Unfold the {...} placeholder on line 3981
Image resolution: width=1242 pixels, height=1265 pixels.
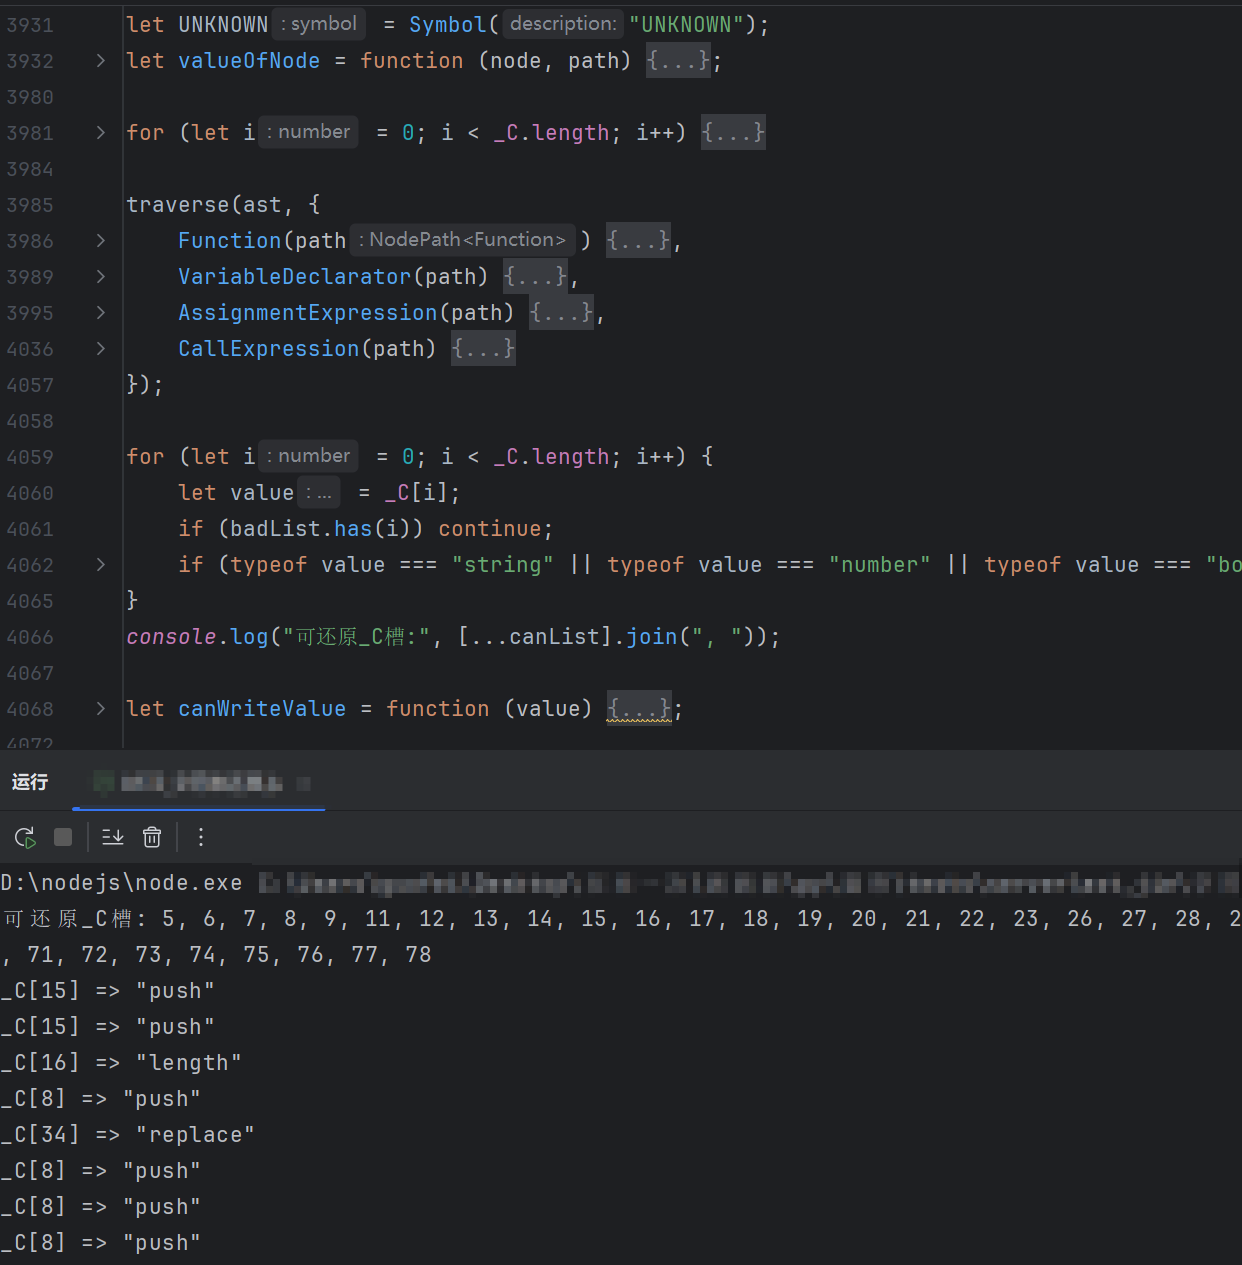pyautogui.click(x=733, y=133)
